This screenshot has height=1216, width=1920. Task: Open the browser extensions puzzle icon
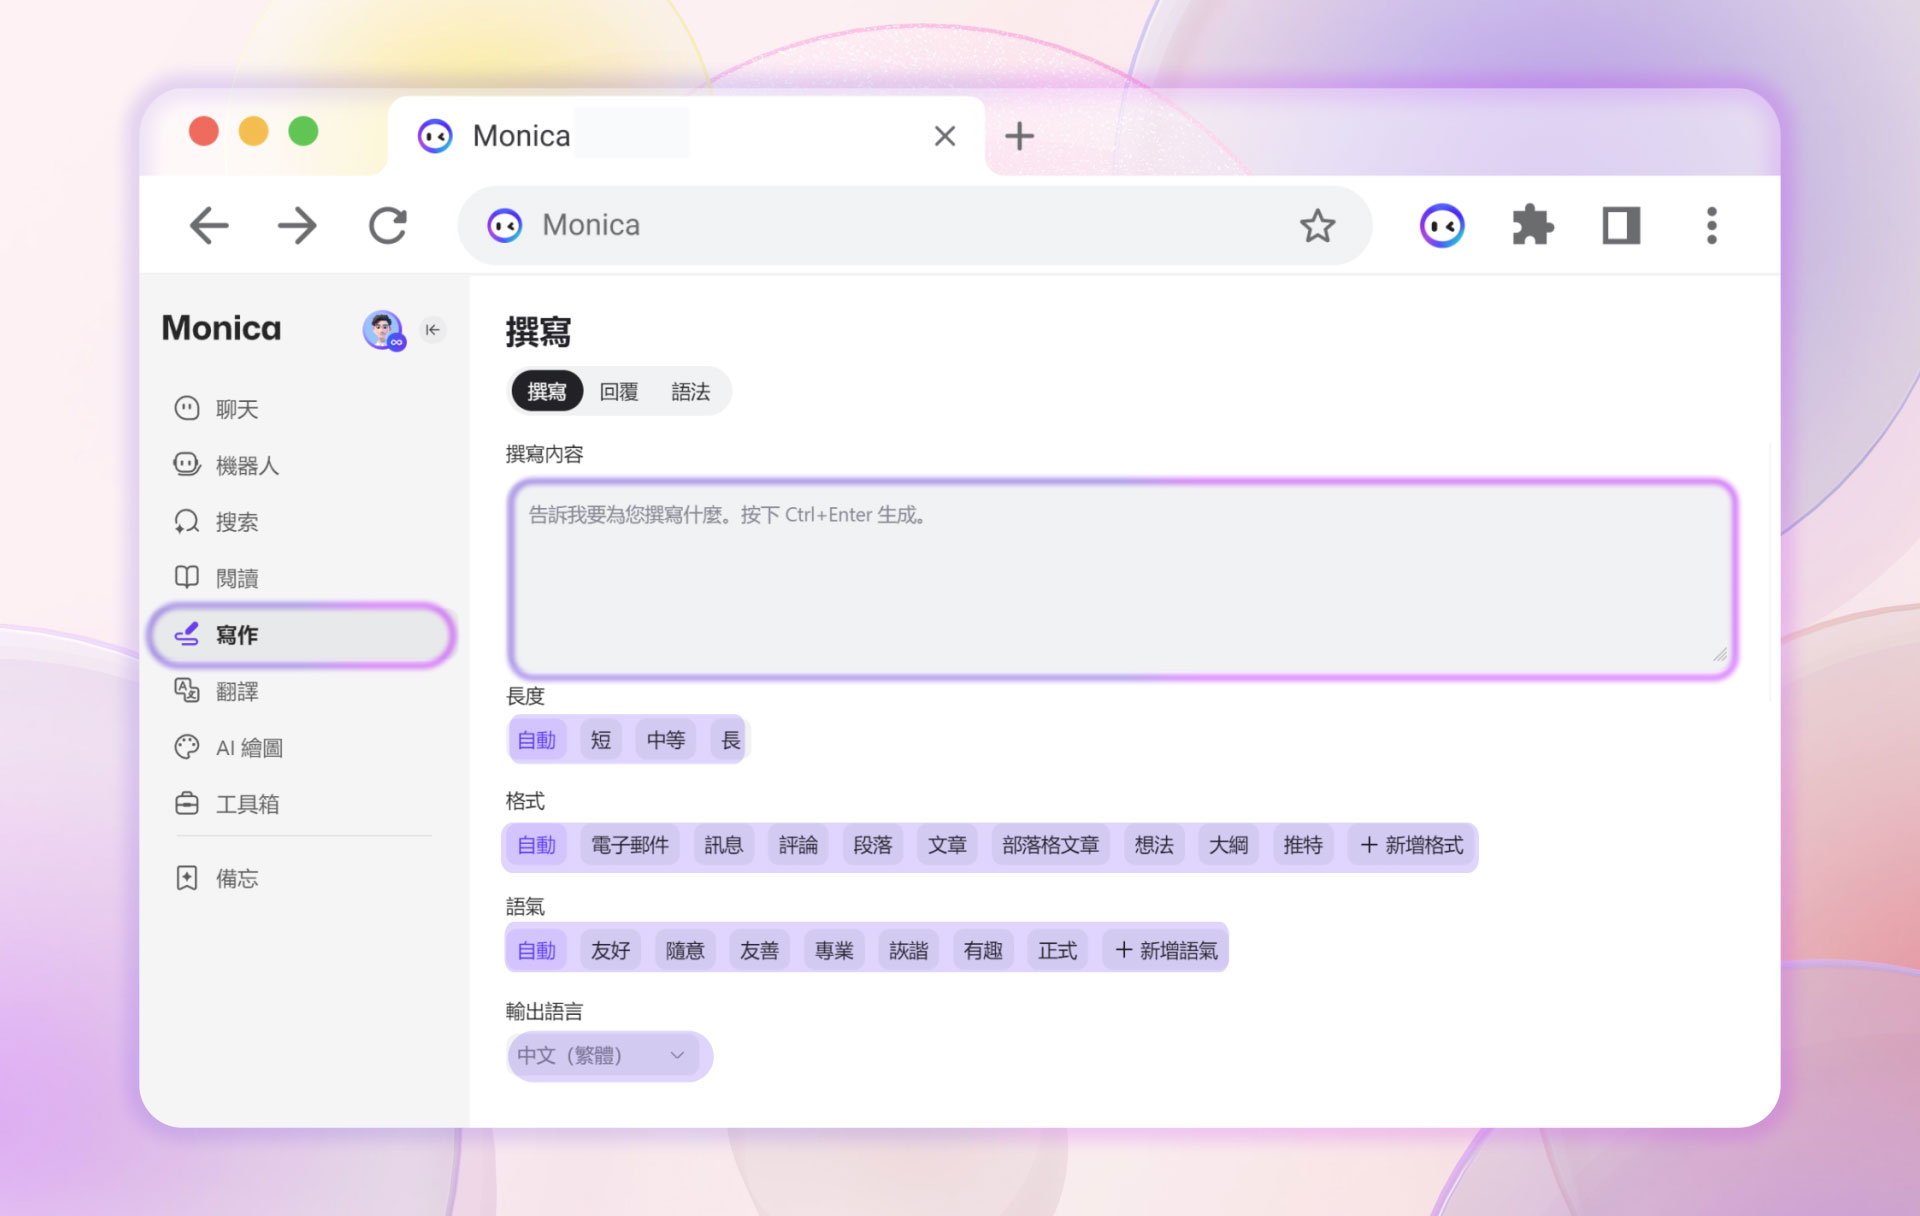tap(1532, 226)
